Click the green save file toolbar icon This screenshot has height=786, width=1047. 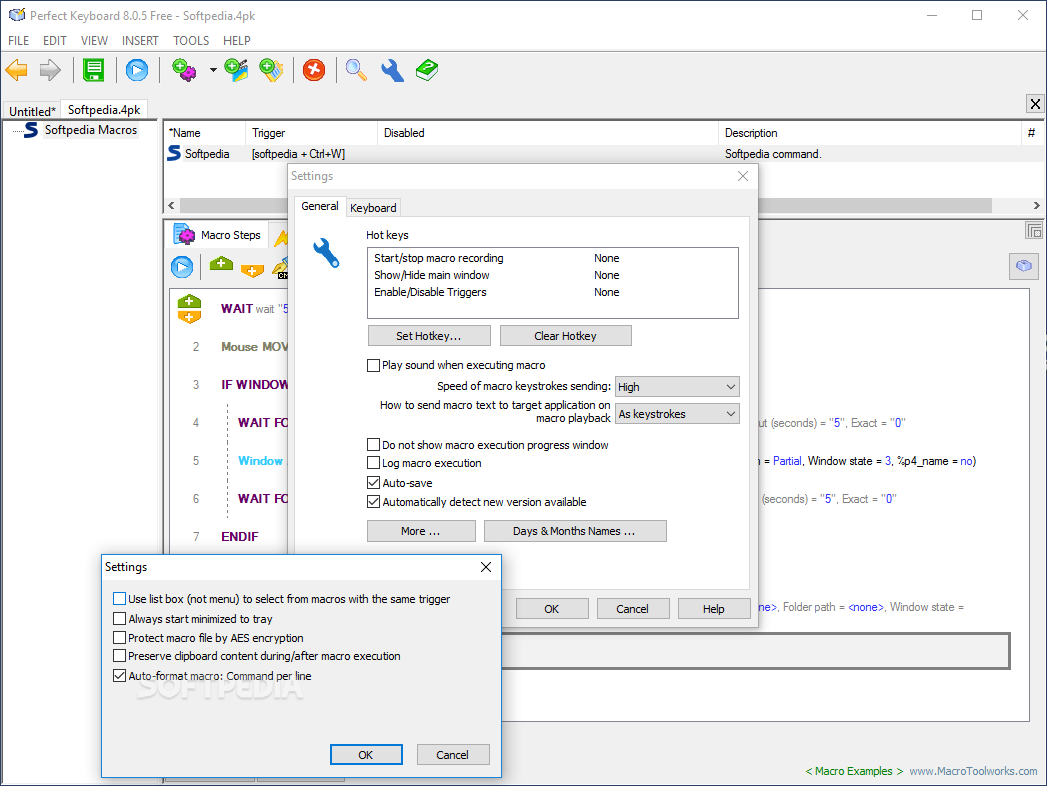(93, 70)
